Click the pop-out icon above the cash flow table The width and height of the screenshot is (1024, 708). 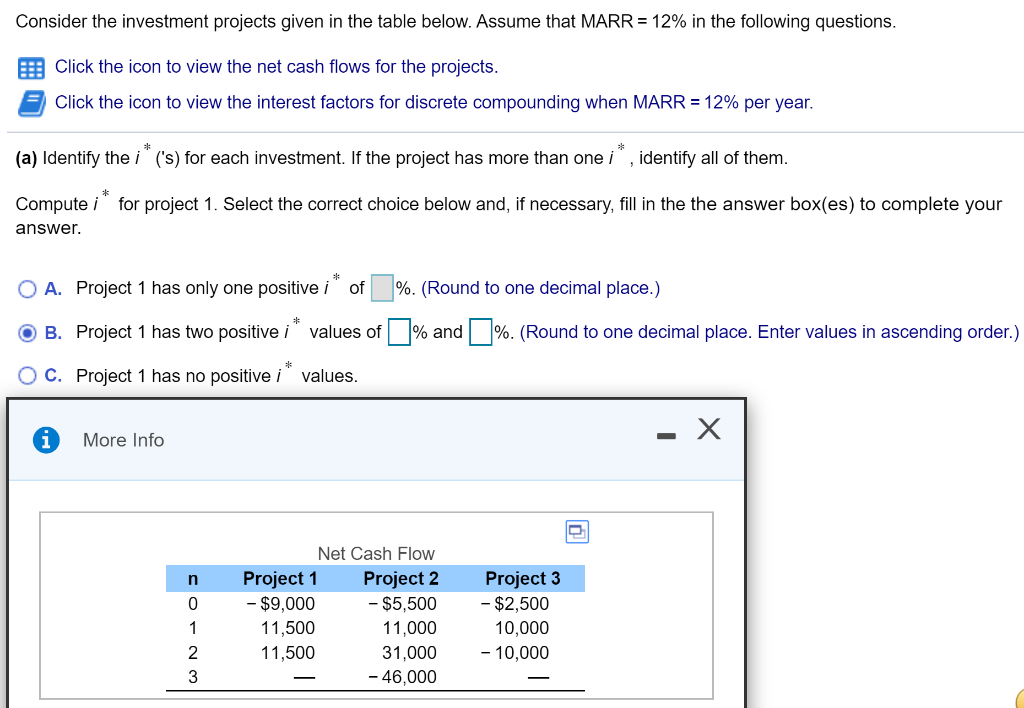577,531
